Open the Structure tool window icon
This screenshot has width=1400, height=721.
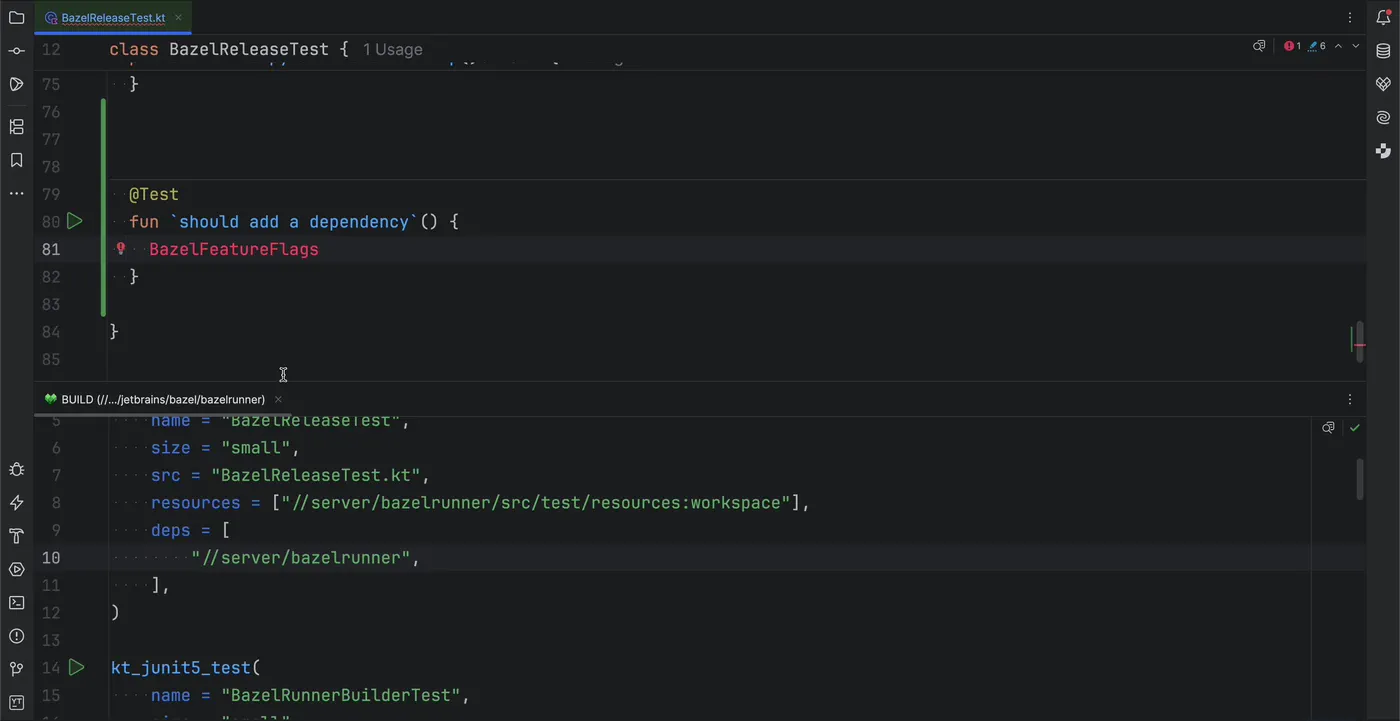click(x=16, y=127)
